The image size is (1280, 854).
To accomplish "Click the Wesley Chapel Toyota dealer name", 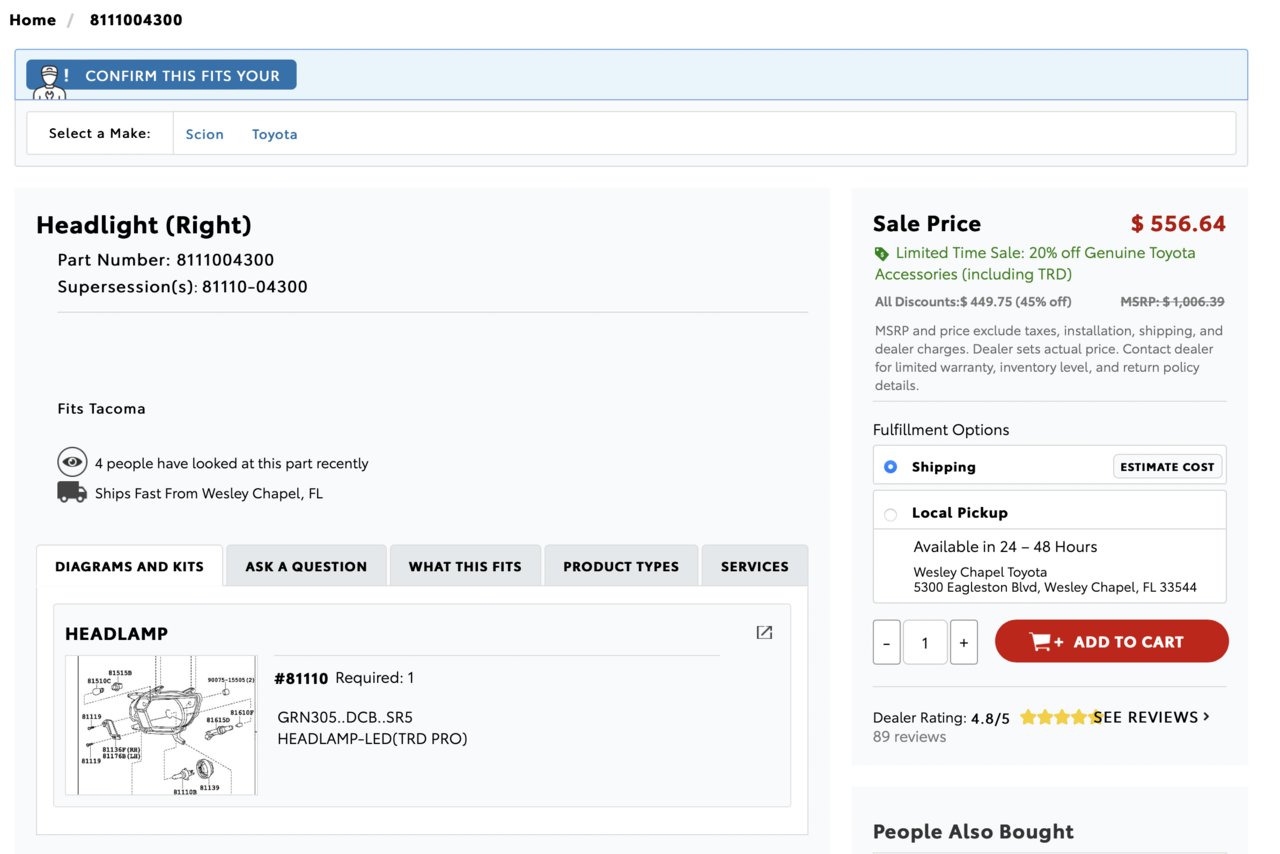I will pos(980,572).
